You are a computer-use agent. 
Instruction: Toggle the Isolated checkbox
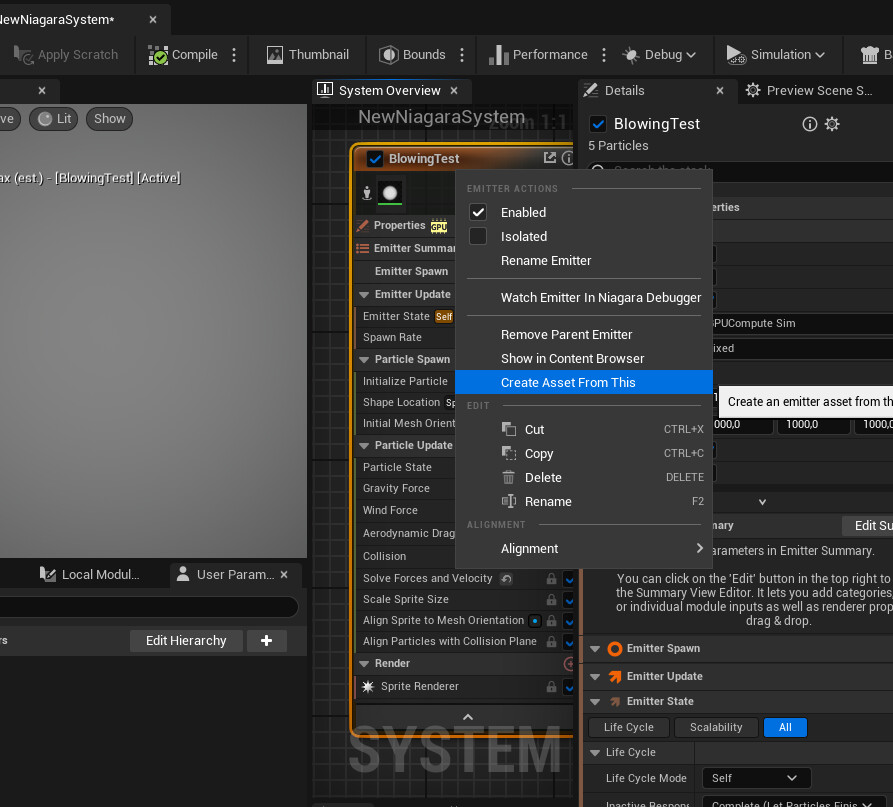478,236
